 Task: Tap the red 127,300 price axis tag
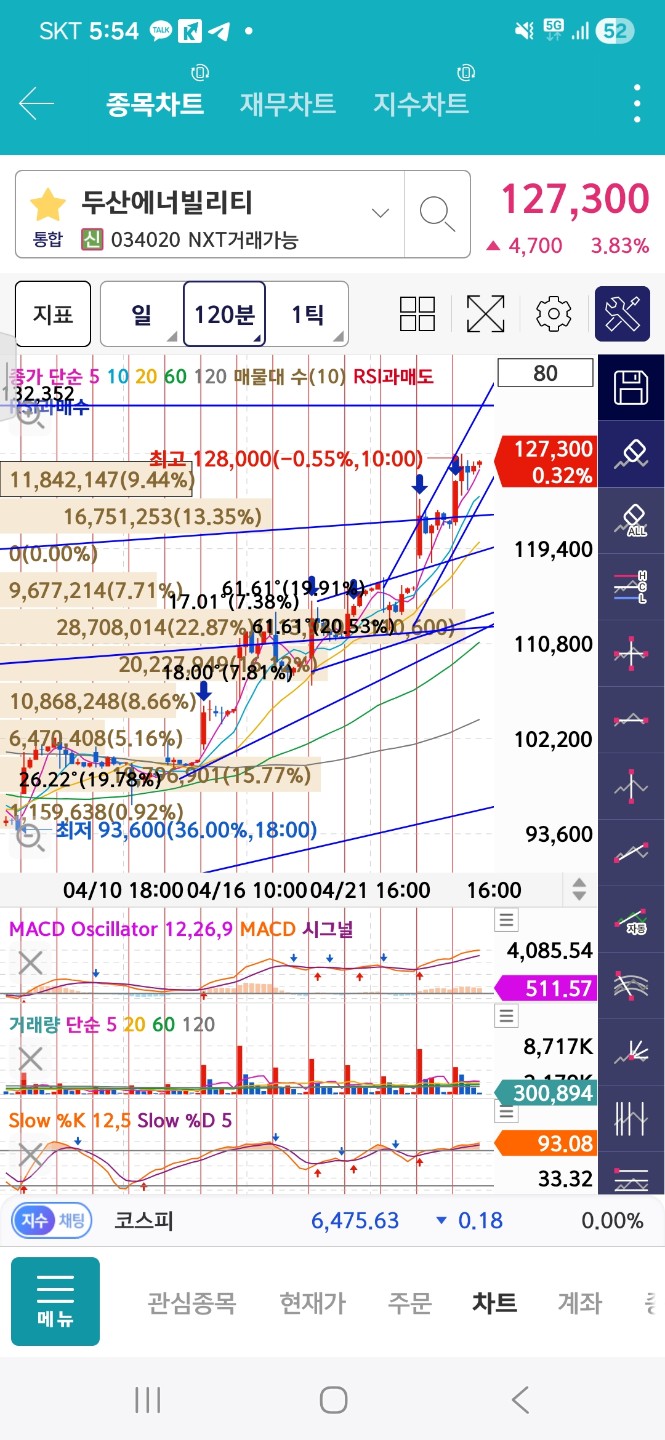pyautogui.click(x=548, y=462)
